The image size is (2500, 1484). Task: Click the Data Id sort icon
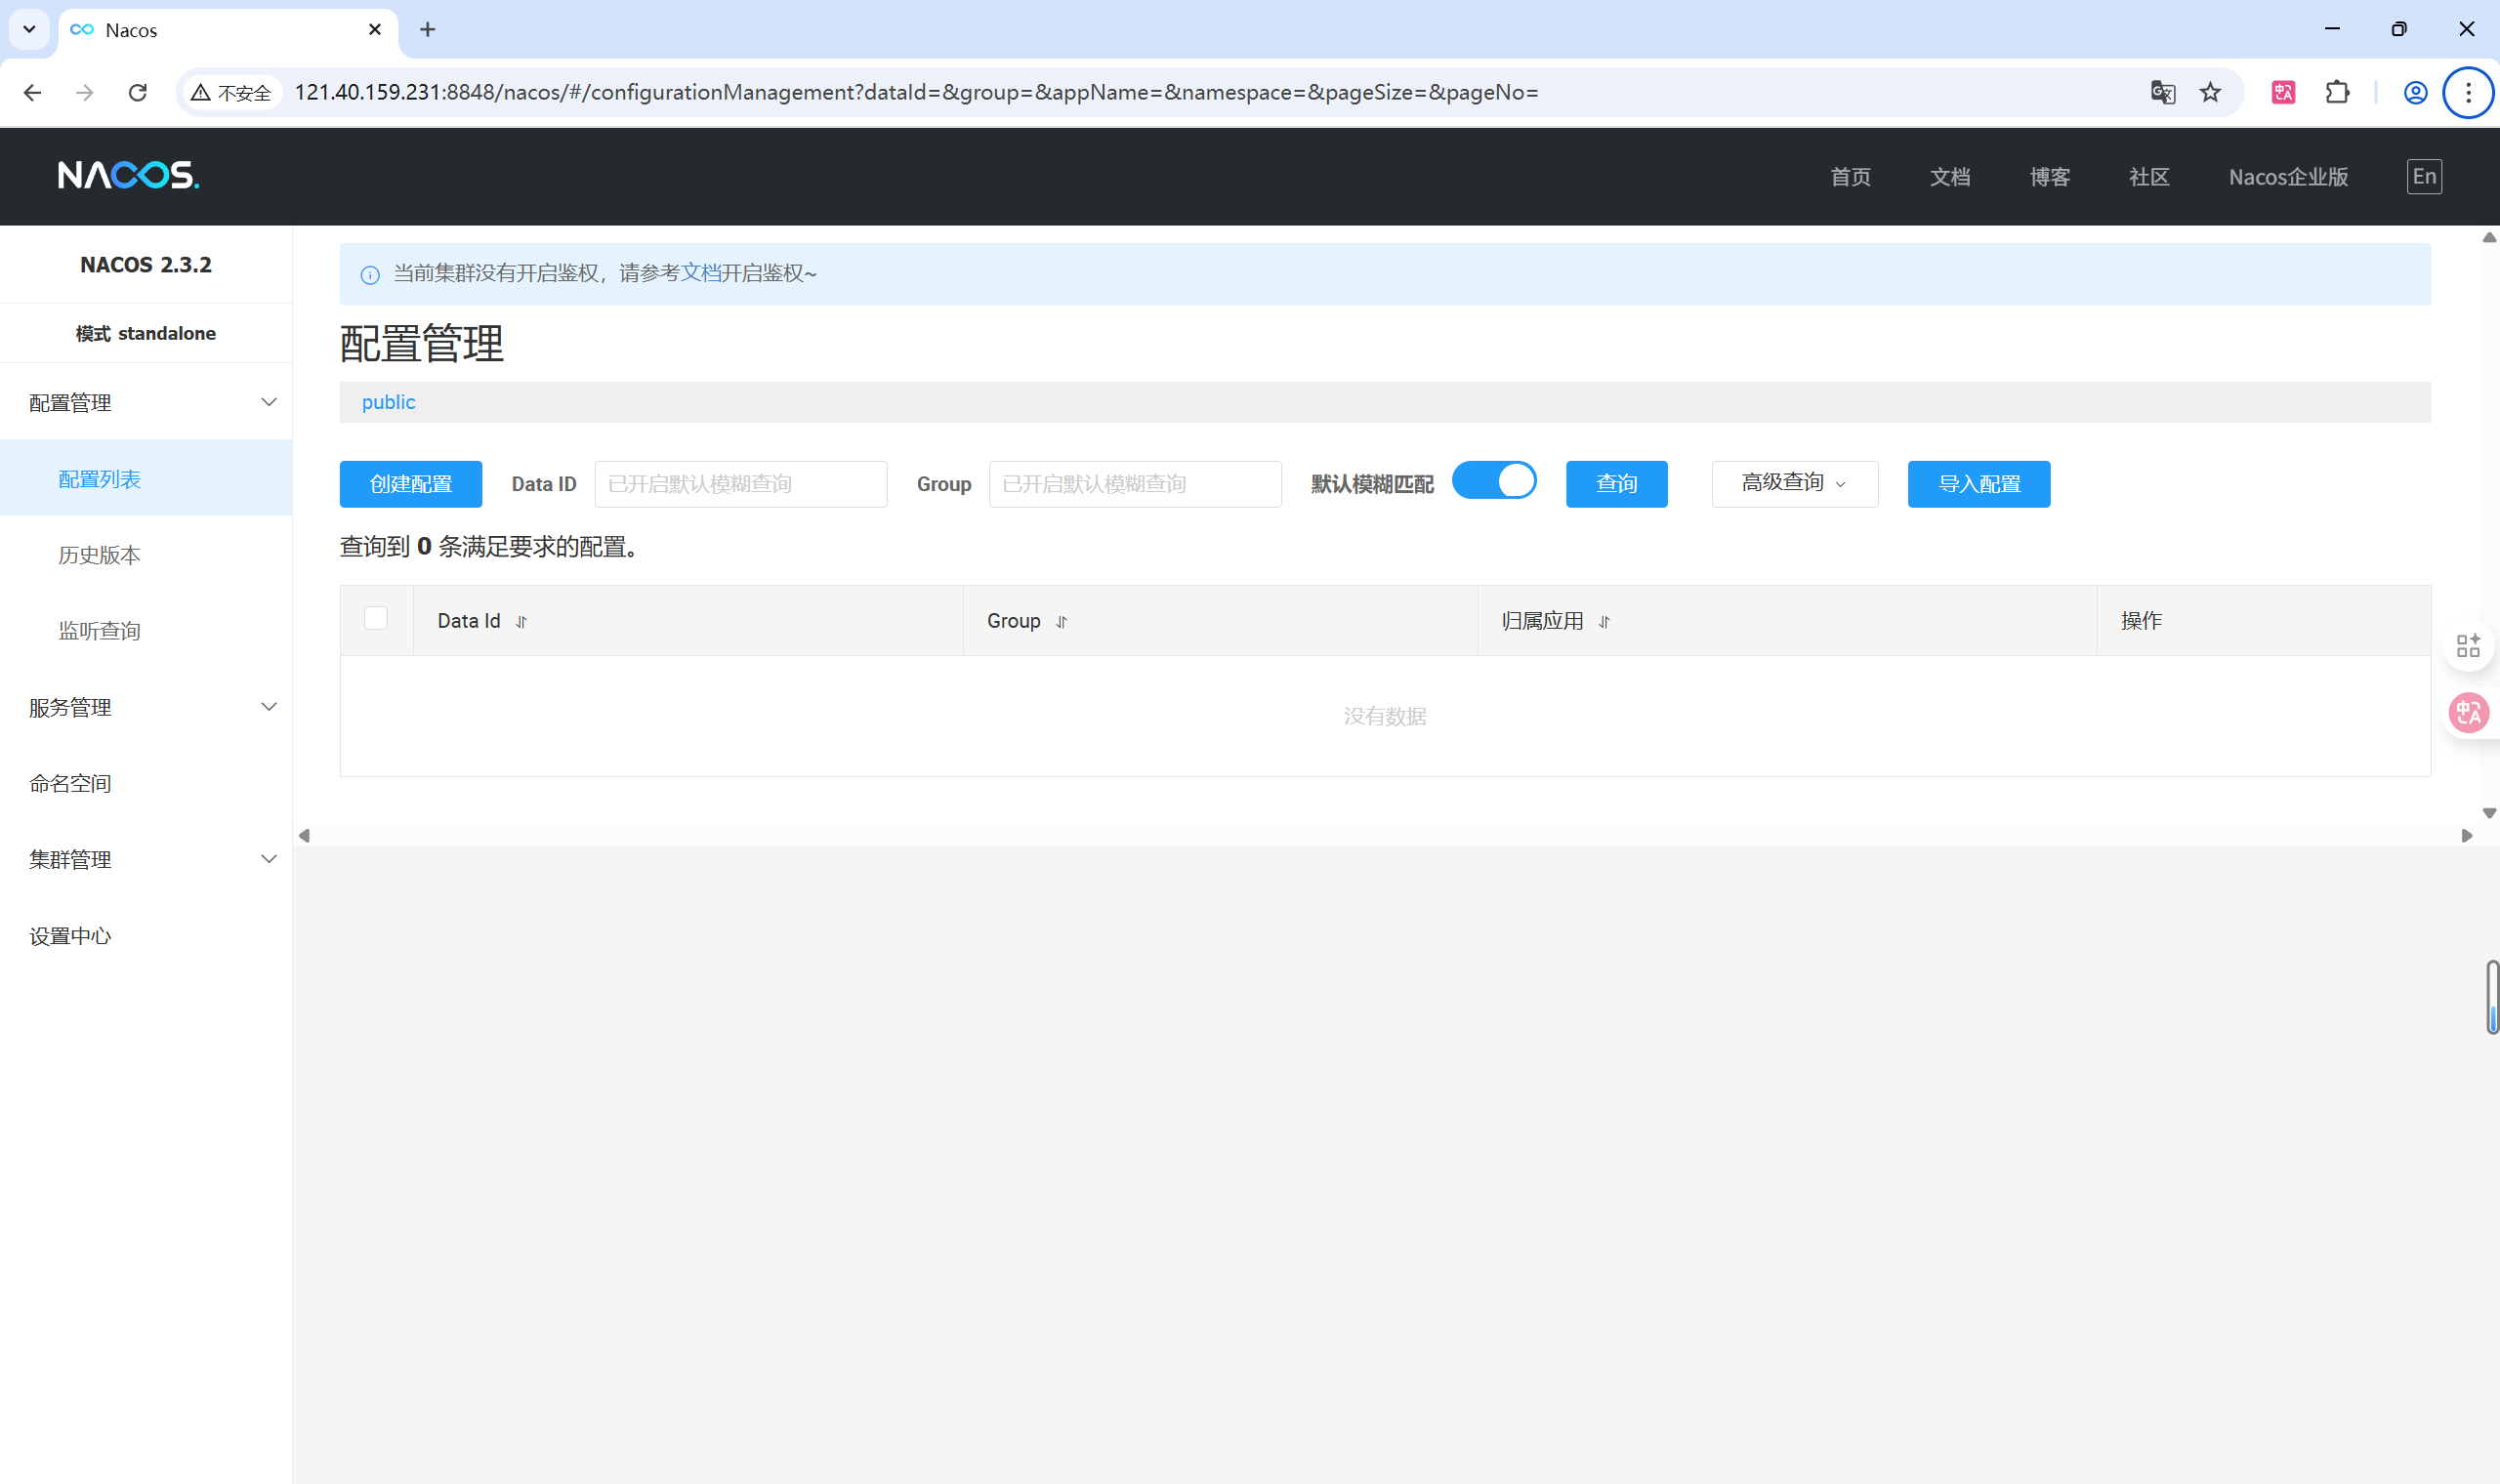(x=521, y=622)
